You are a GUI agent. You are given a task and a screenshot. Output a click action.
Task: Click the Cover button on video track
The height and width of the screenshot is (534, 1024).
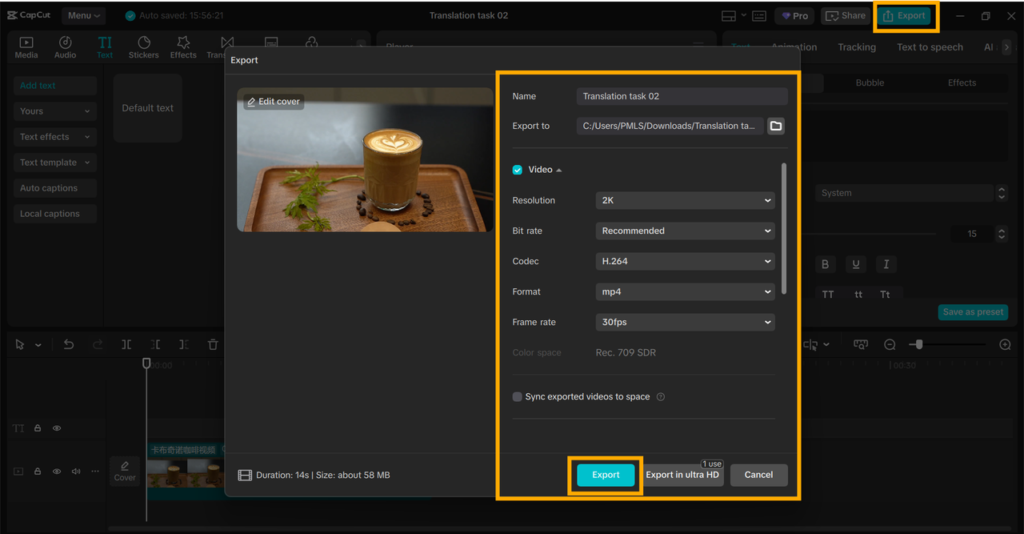click(125, 471)
